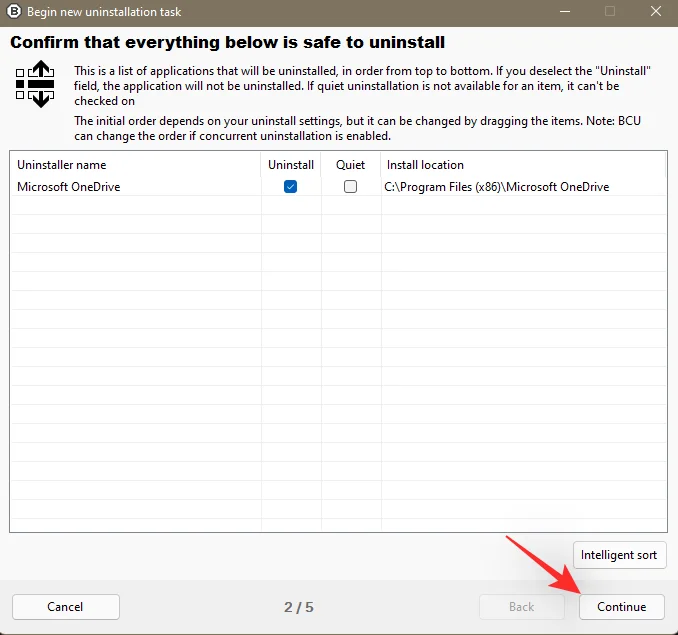Continue to the next uninstallation step
Image resolution: width=678 pixels, height=635 pixels.
point(621,607)
